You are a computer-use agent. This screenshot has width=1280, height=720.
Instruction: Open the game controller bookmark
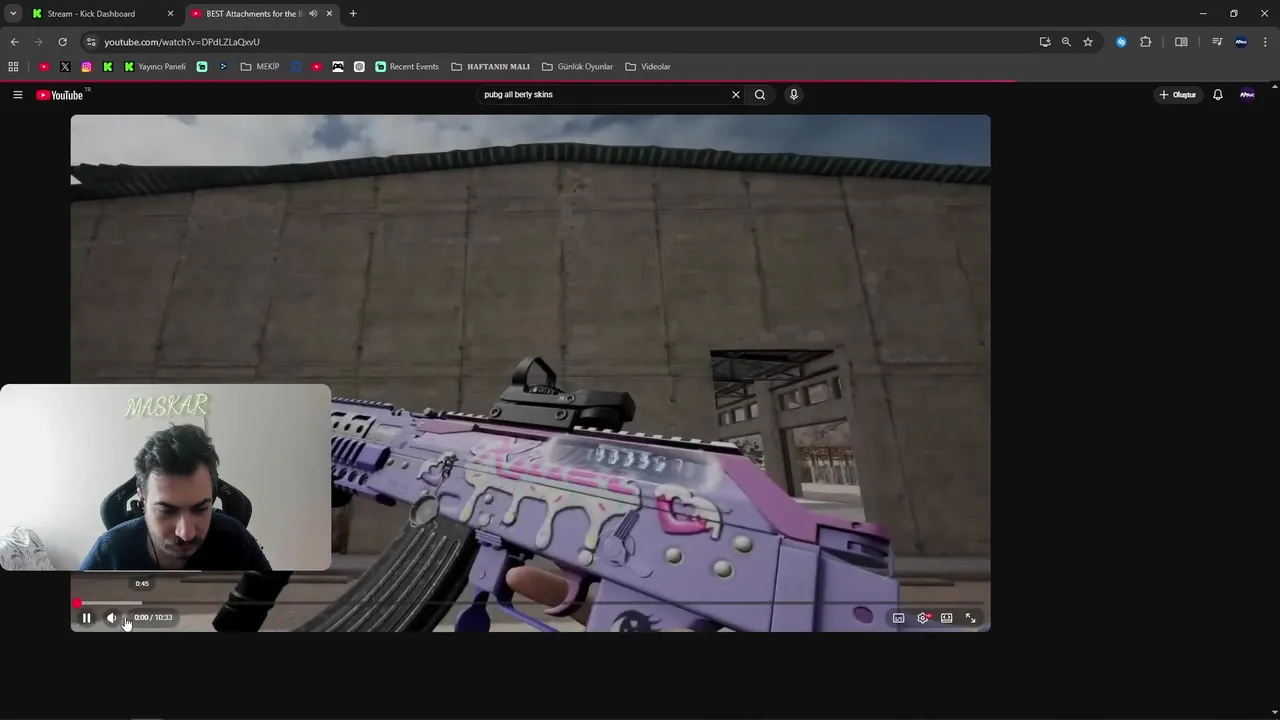pyautogui.click(x=338, y=67)
